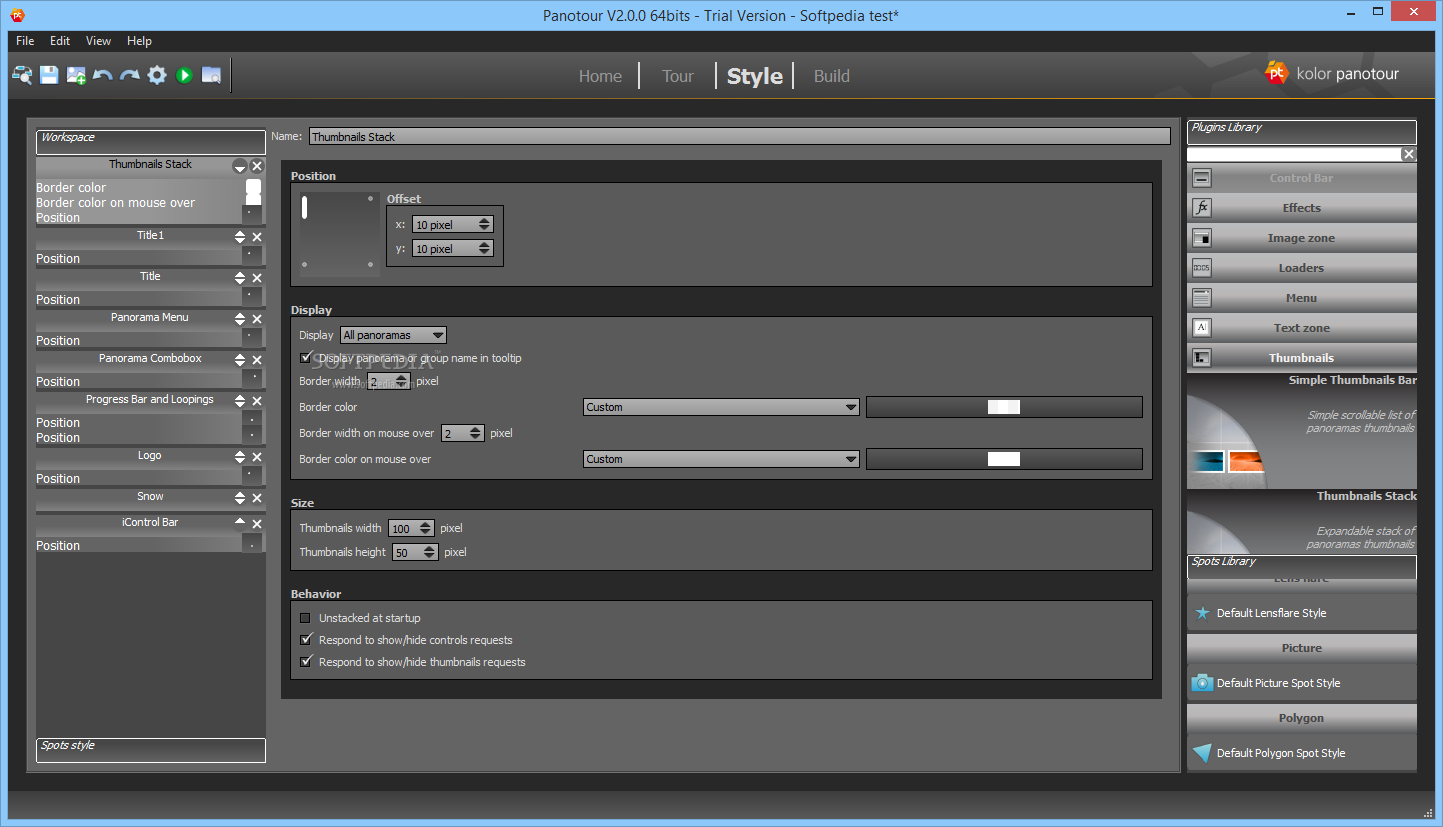Switch to the Build tab
This screenshot has height=827, width=1443.
[x=832, y=76]
